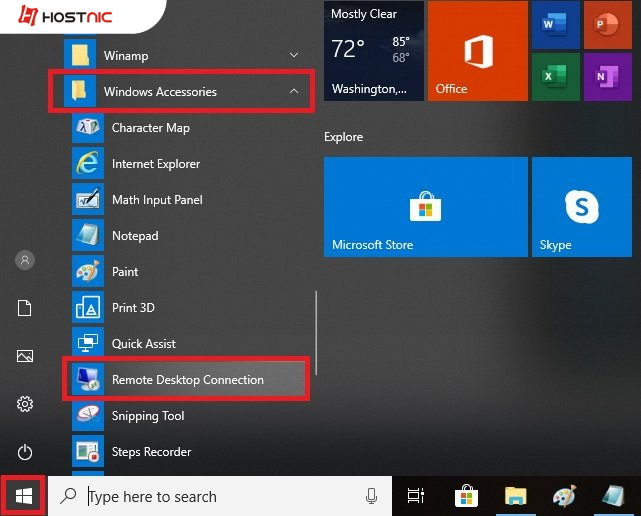The height and width of the screenshot is (516, 641).
Task: Select Print 3D text label
Action: [133, 308]
